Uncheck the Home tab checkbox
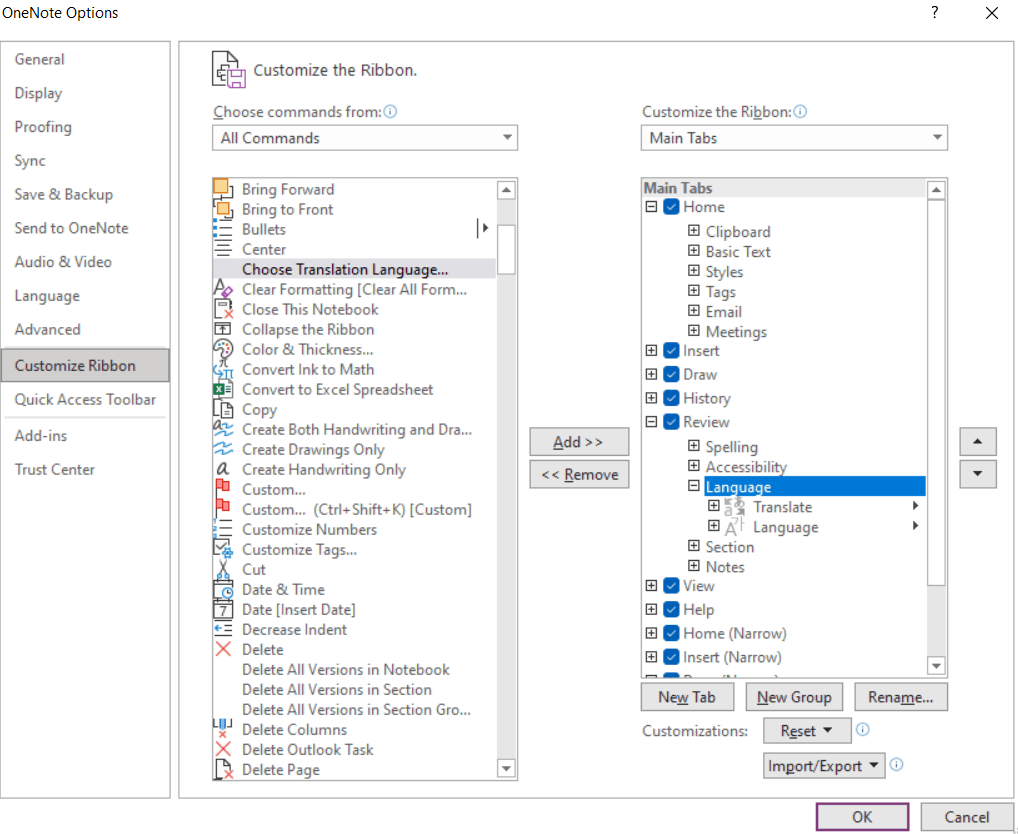1018x834 pixels. (x=671, y=207)
